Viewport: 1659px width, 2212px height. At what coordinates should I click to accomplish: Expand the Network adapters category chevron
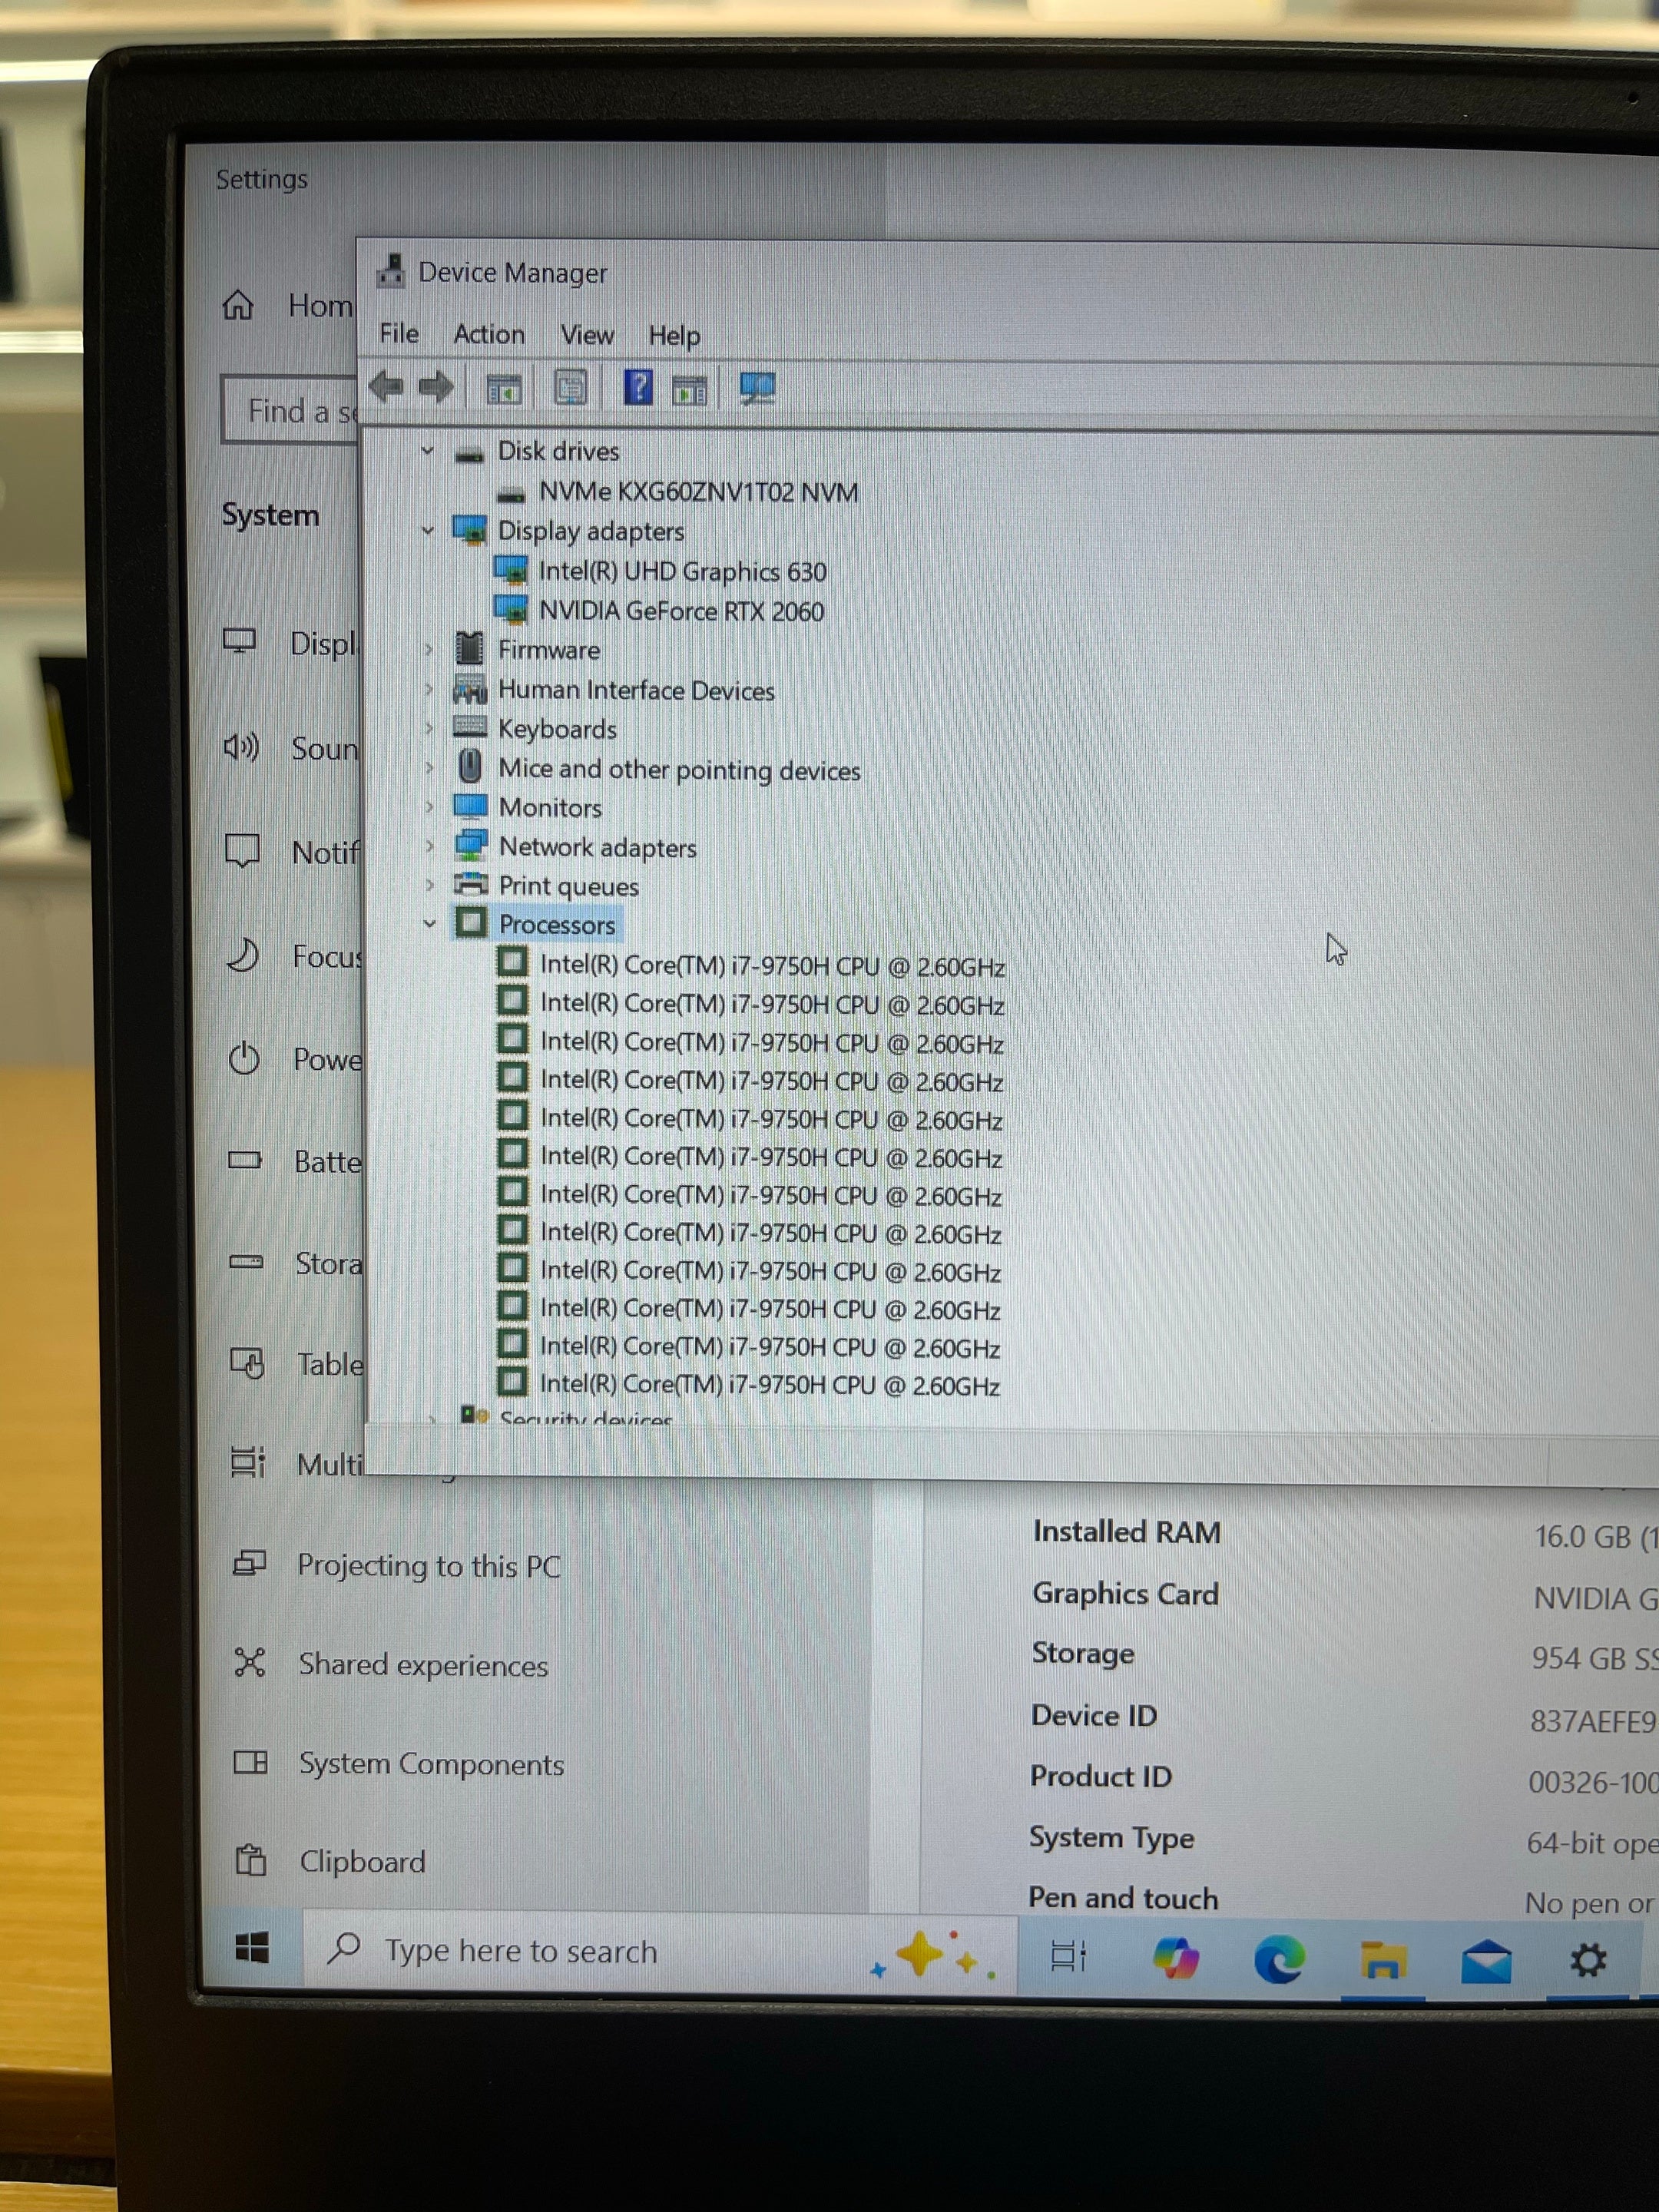tap(430, 847)
